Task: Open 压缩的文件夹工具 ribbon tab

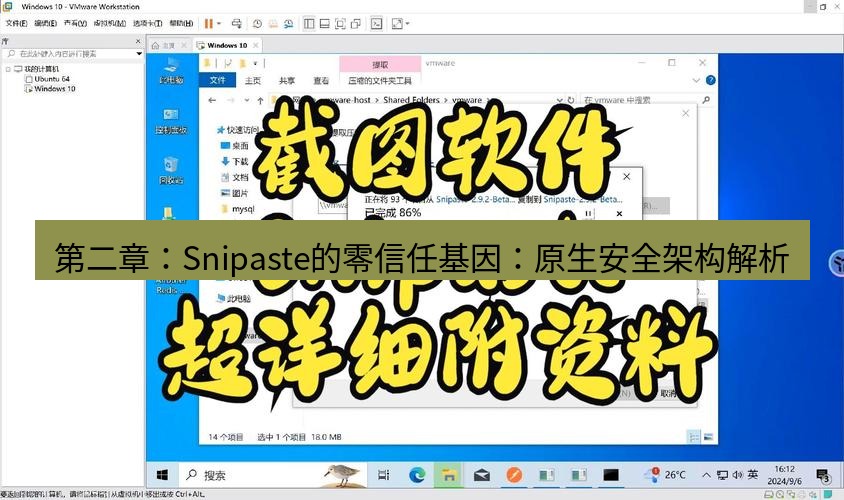Action: [380, 80]
